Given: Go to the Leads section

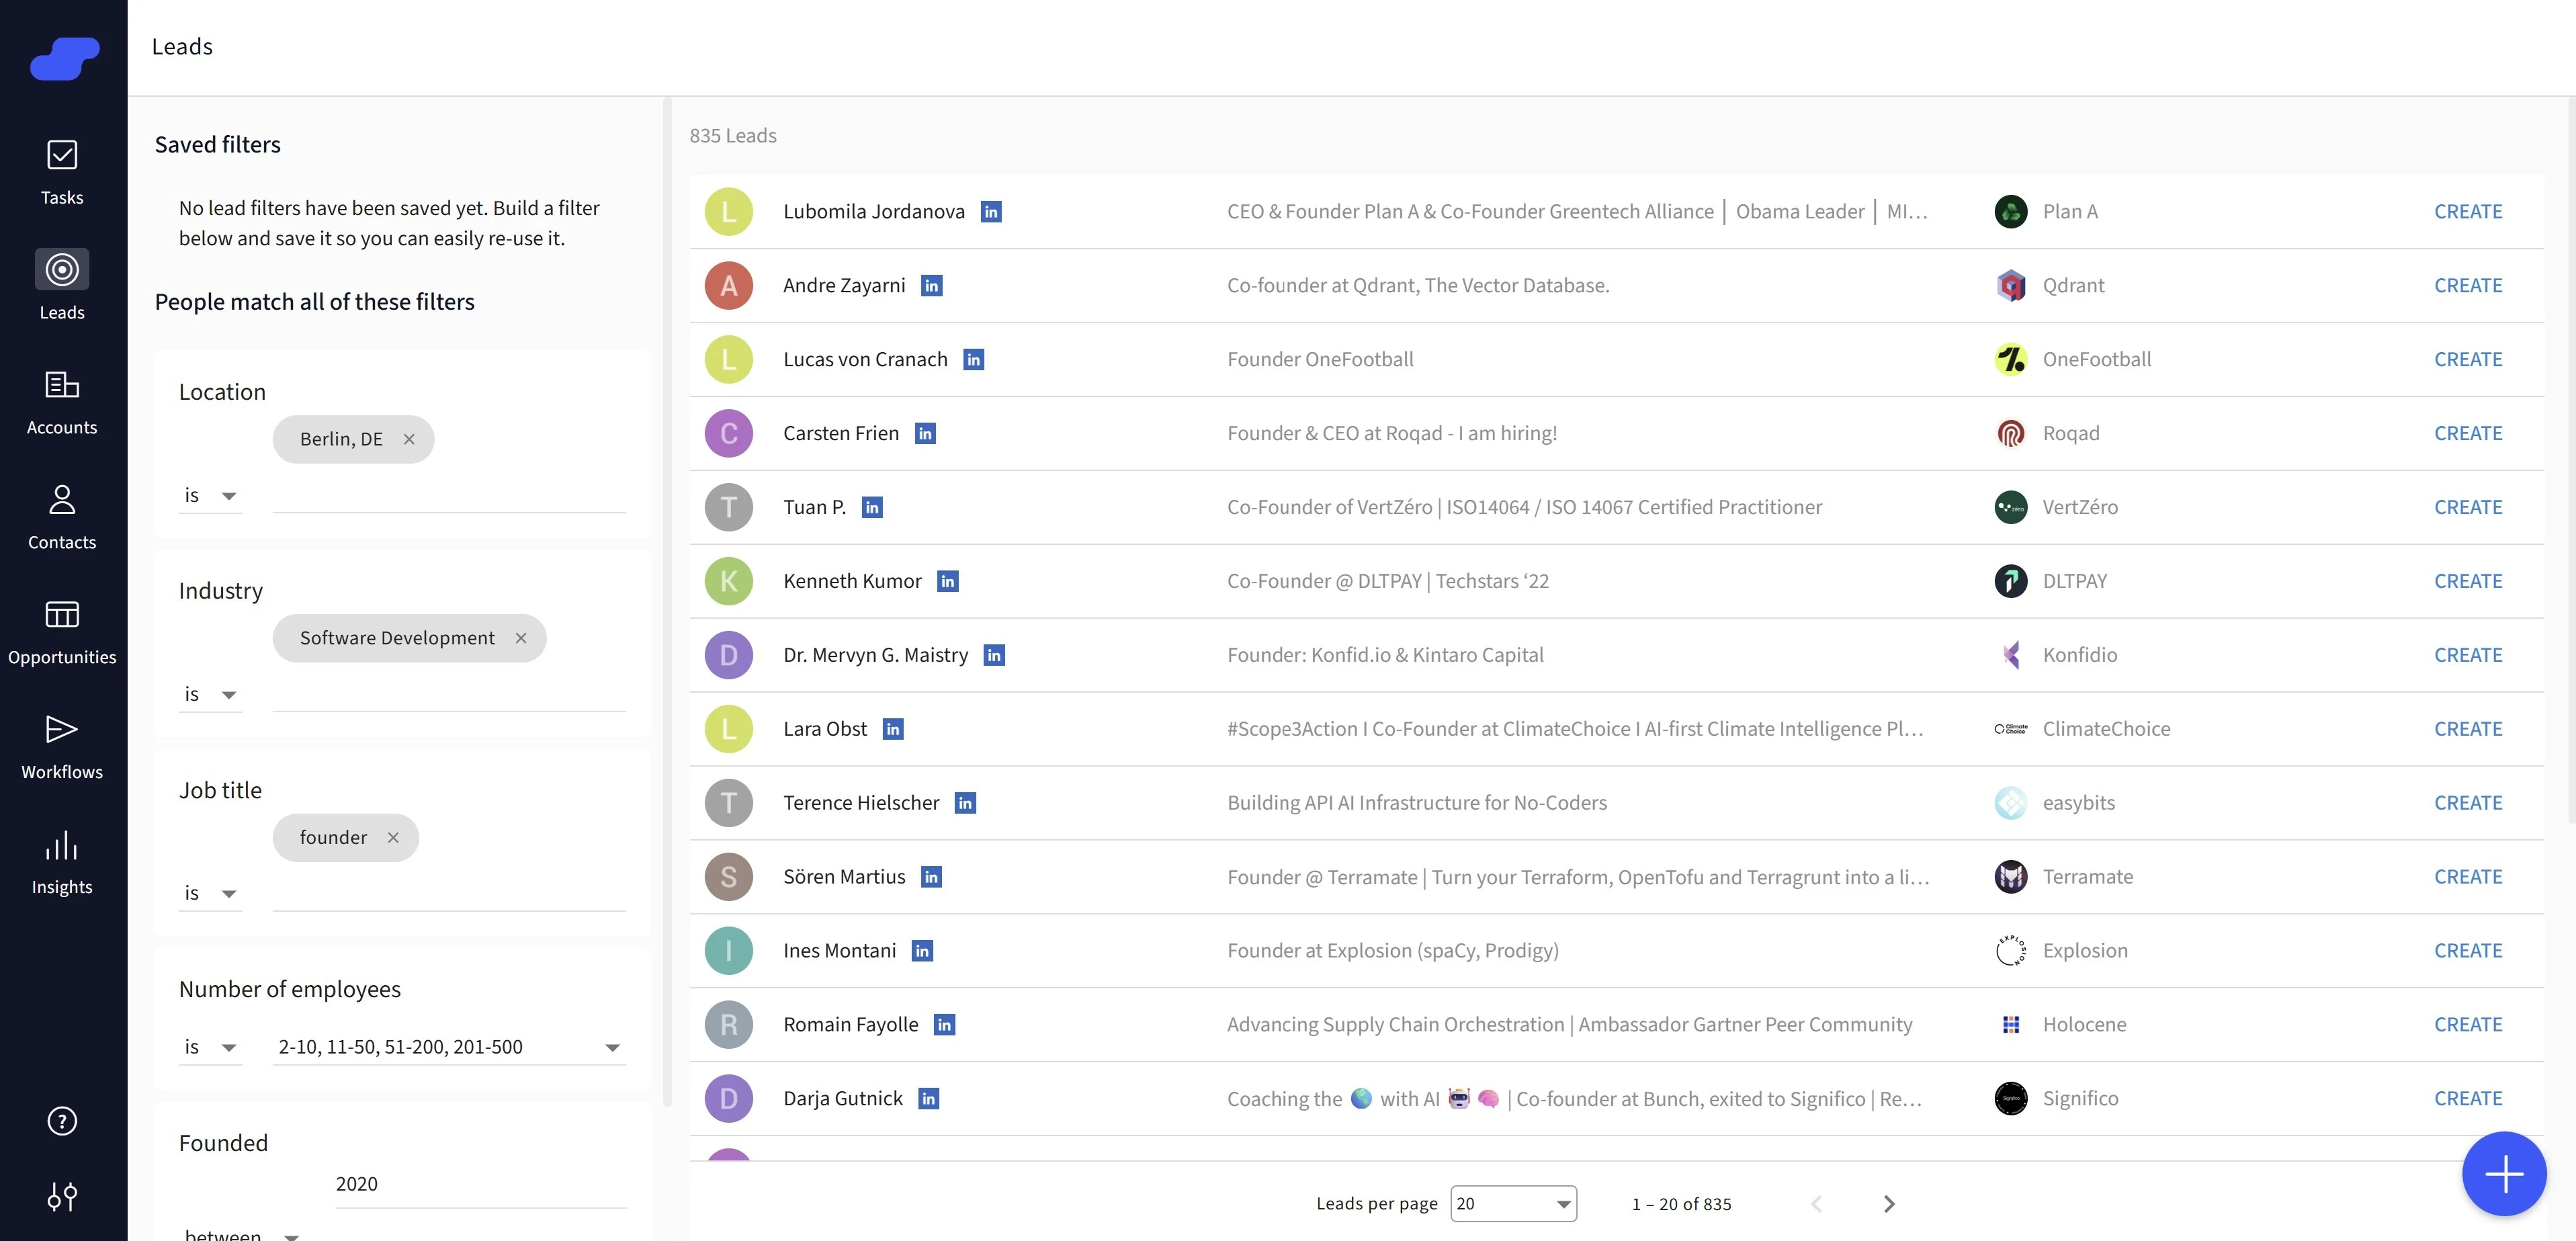Looking at the screenshot, I should click(62, 286).
